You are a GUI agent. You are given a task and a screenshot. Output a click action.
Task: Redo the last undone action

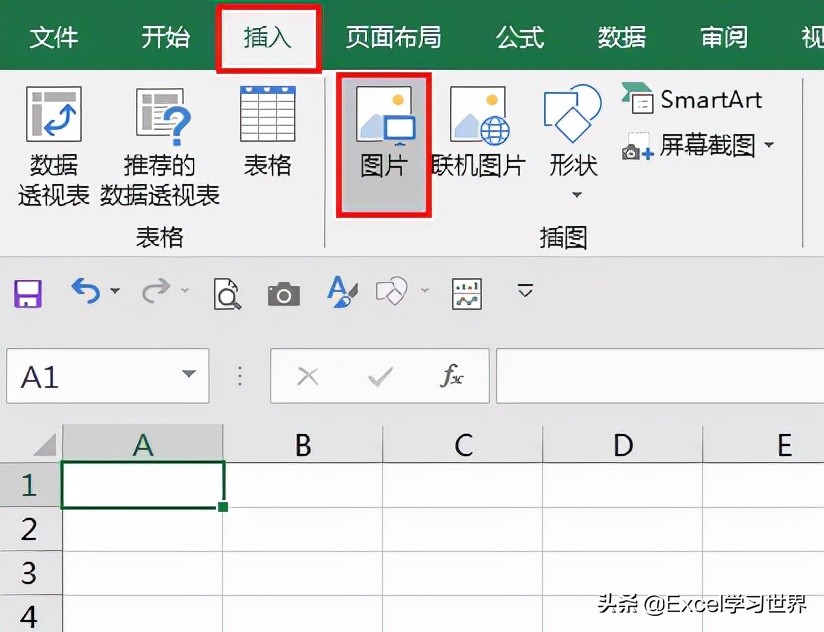(157, 291)
